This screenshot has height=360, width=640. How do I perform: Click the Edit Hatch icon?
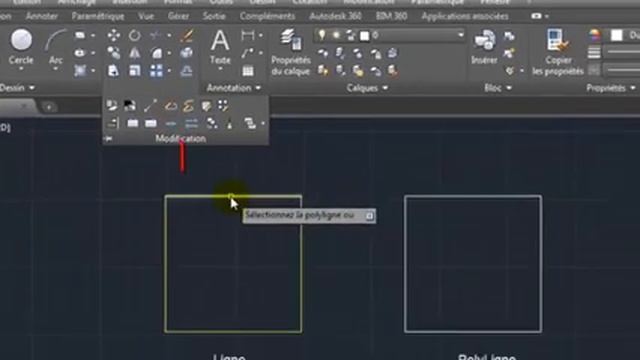(x=207, y=106)
